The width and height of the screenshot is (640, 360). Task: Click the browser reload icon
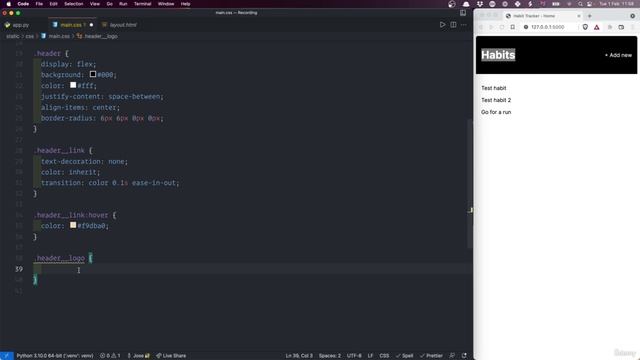pyautogui.click(x=502, y=27)
